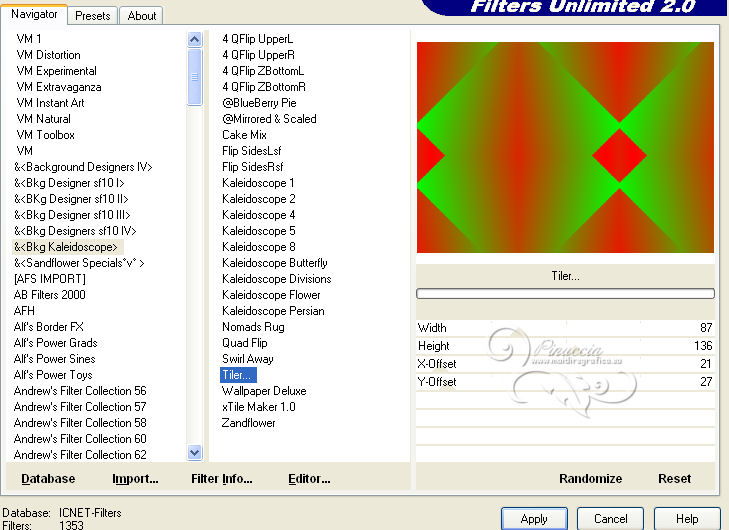The image size is (729, 530).
Task: Select the highlighted Tiler... filter
Action: point(238,375)
